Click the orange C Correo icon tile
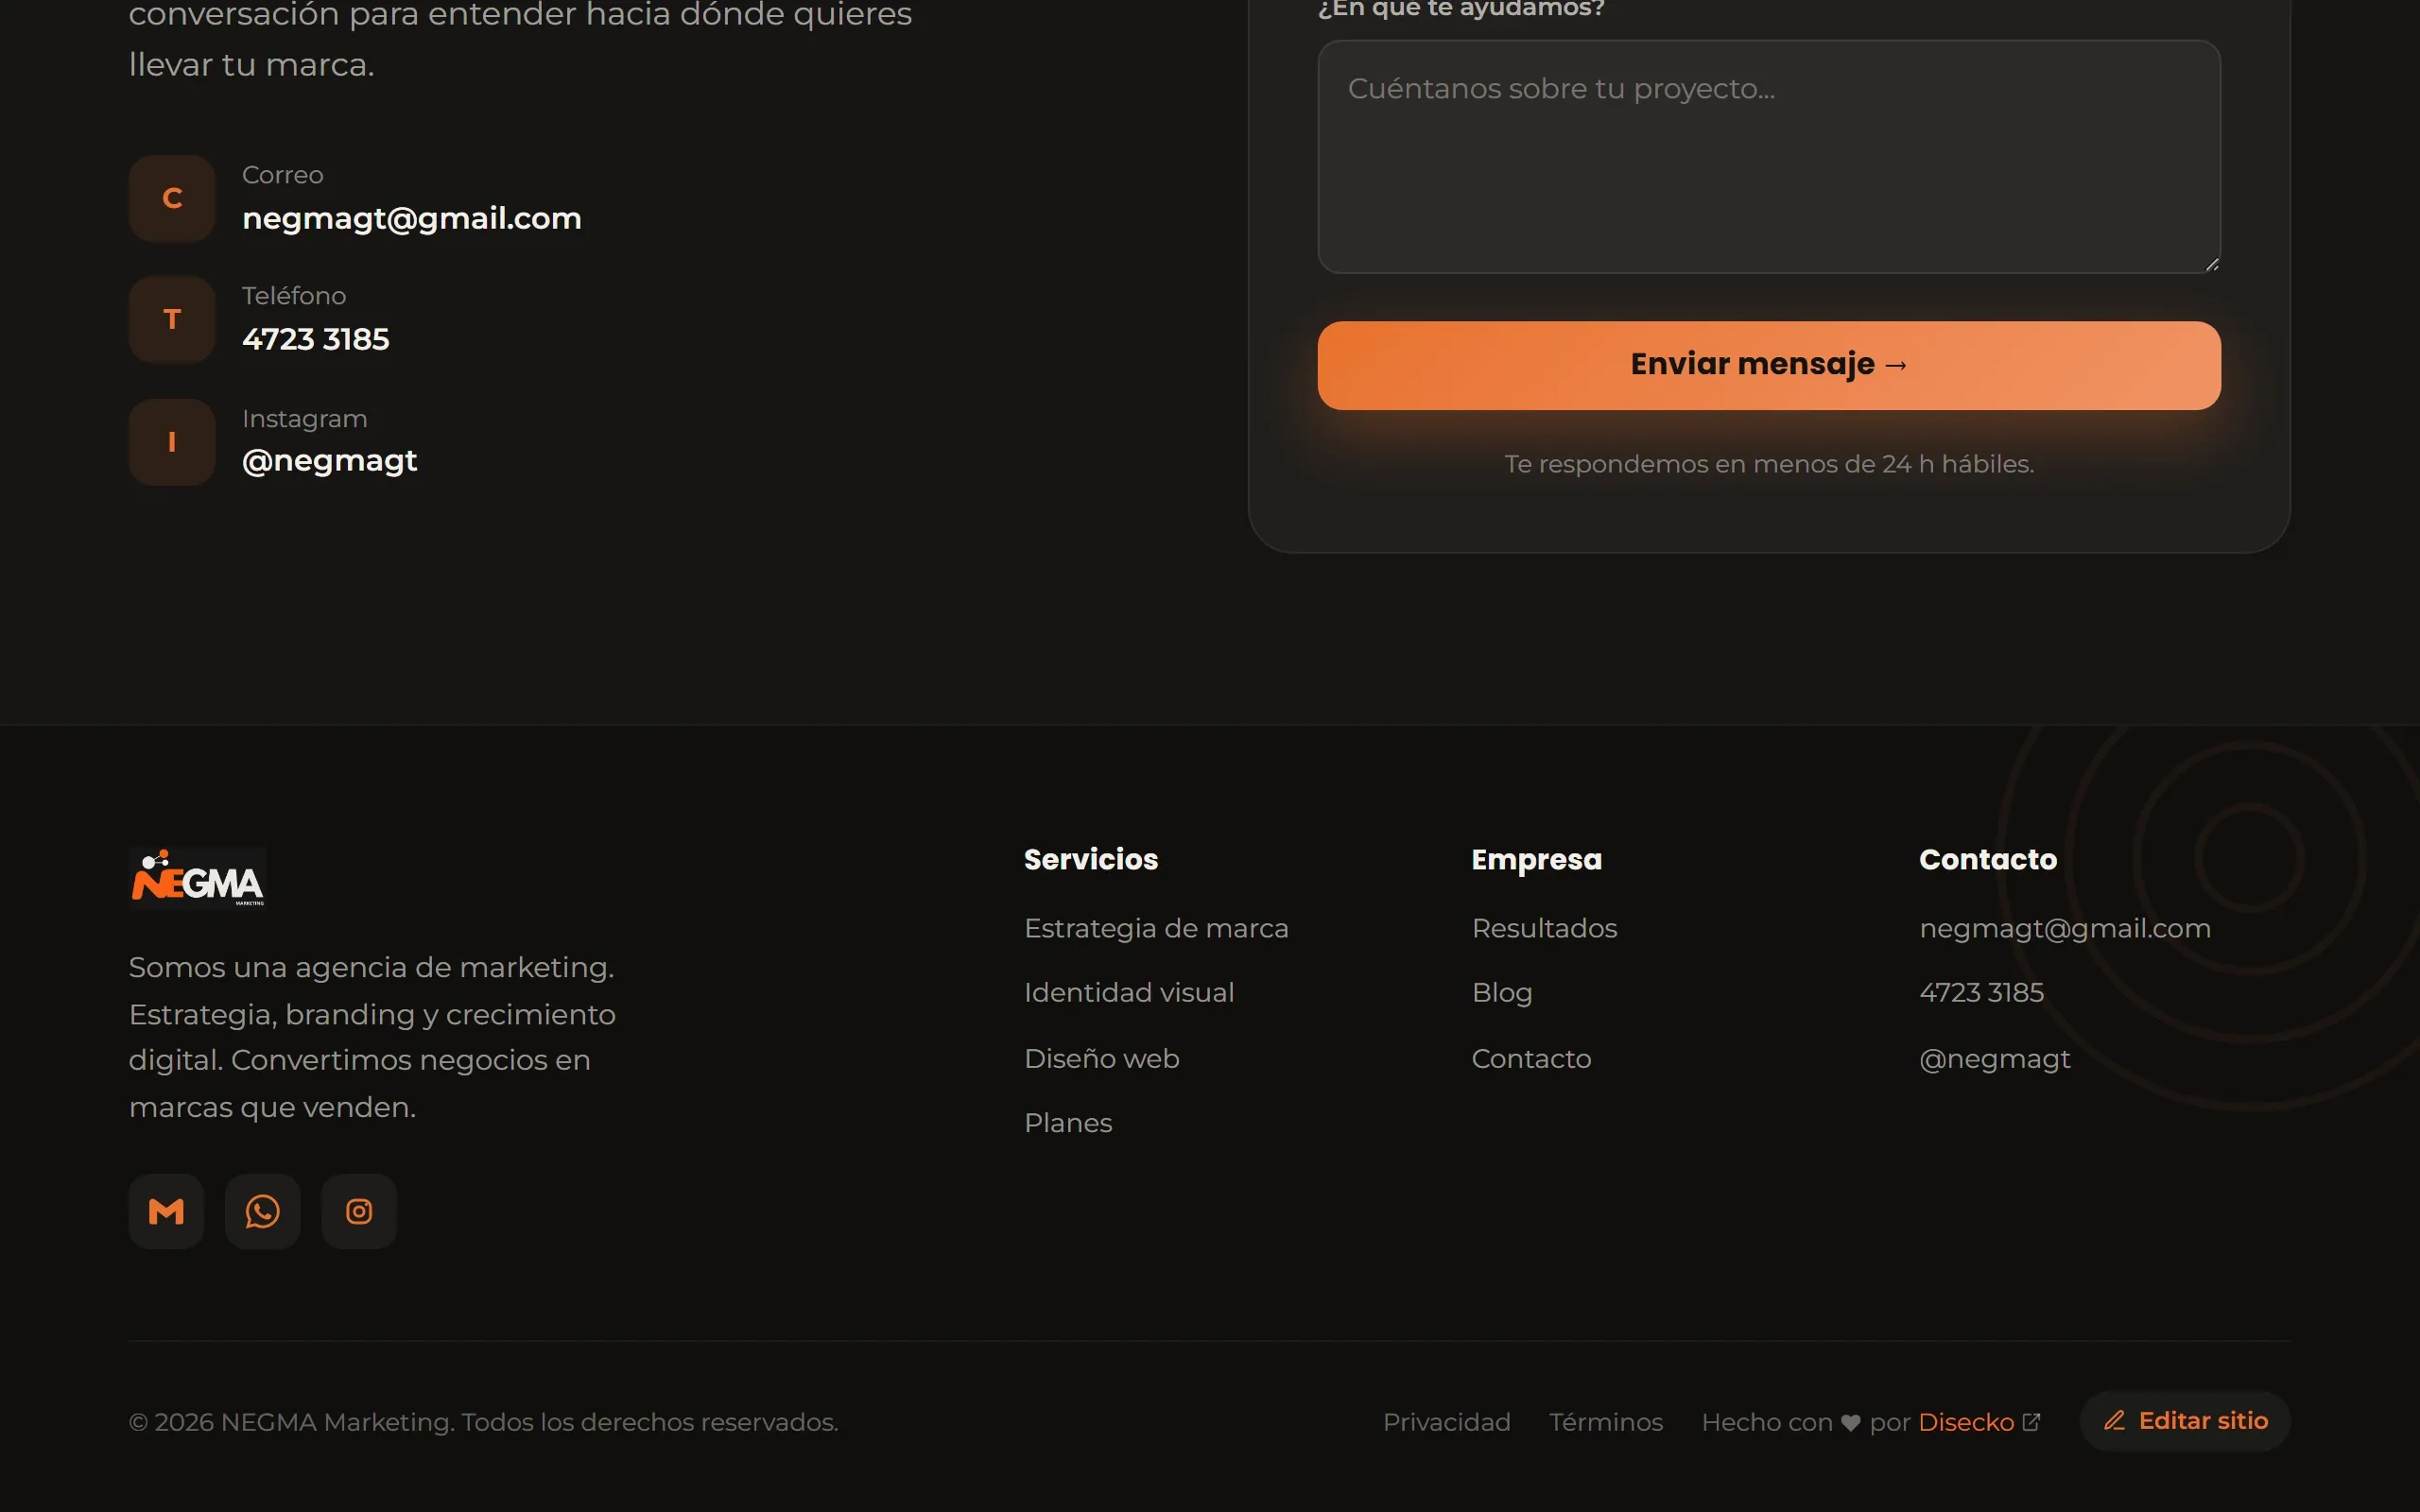Image resolution: width=2420 pixels, height=1512 pixels. point(172,198)
